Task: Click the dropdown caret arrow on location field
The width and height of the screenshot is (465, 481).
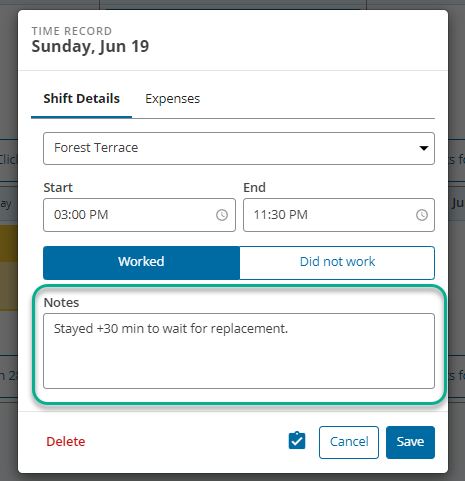Action: point(424,148)
